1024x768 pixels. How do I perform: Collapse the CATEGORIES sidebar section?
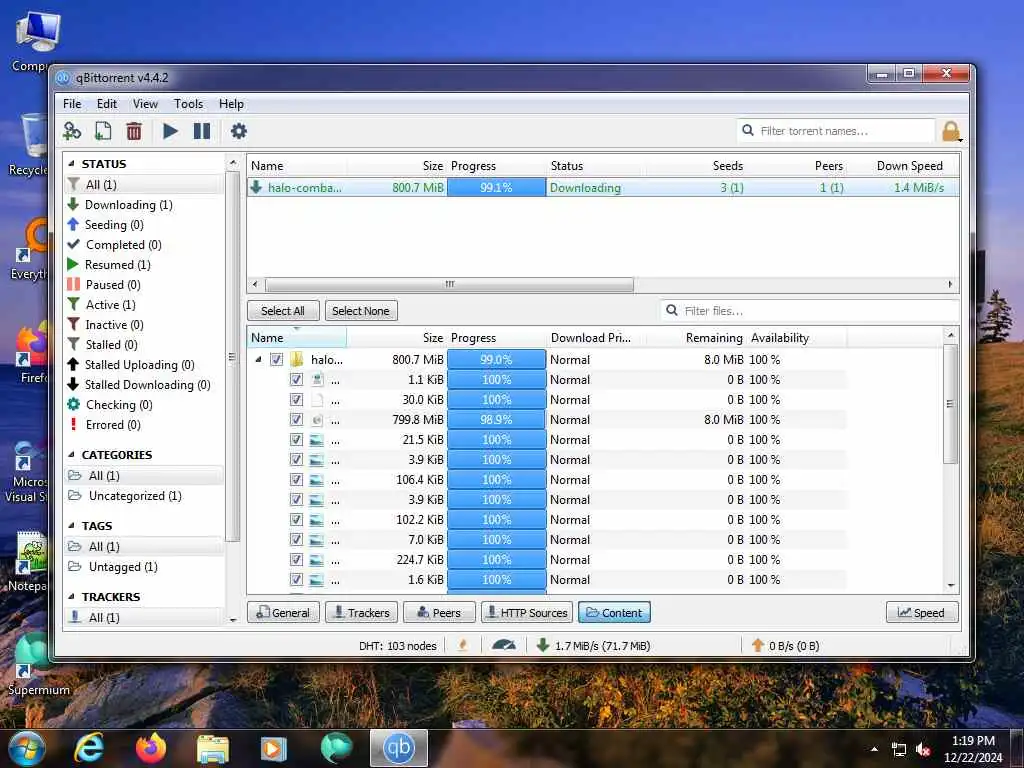71,455
